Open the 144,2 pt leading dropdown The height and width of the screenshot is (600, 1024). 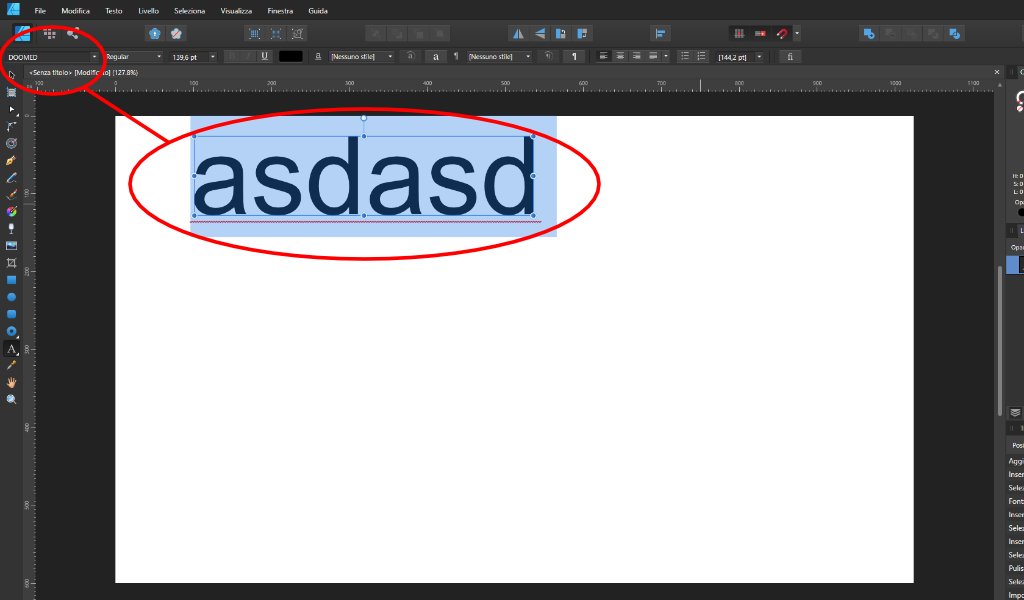coord(759,57)
